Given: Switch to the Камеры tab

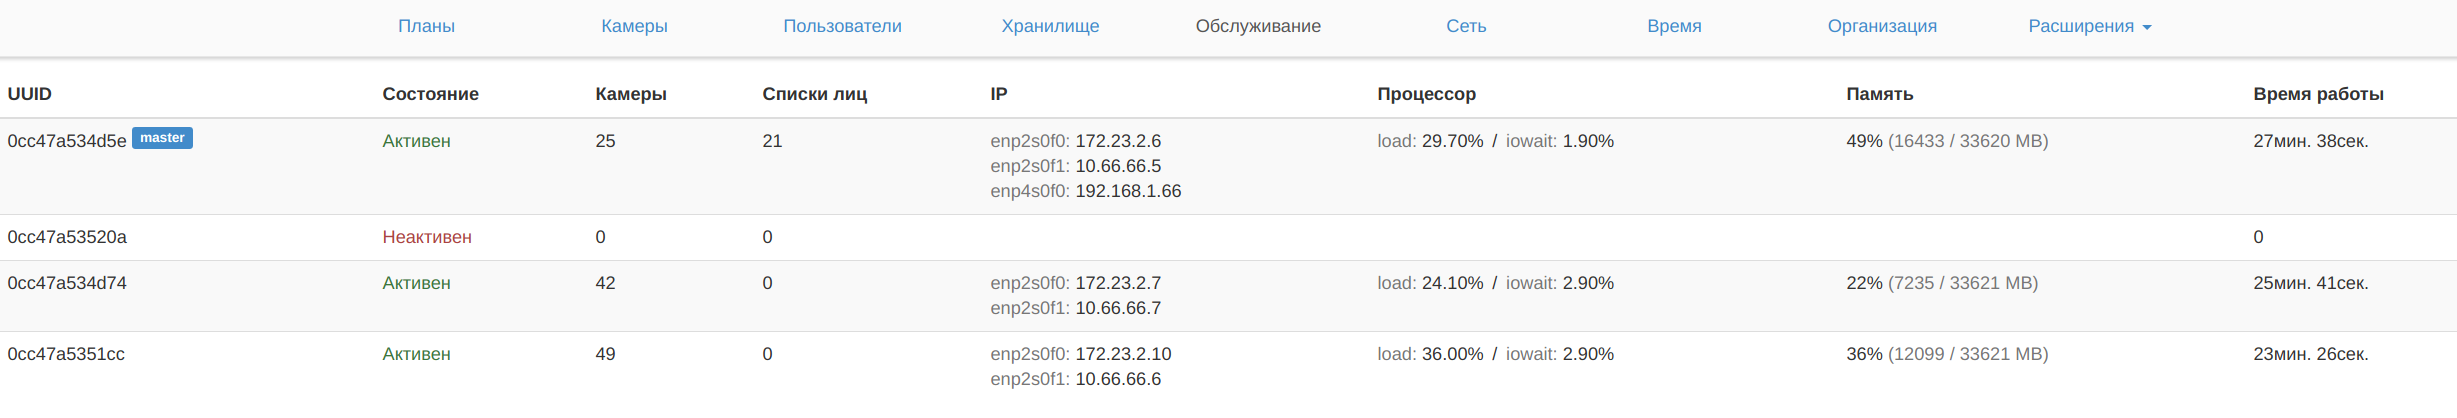Looking at the screenshot, I should [x=634, y=26].
